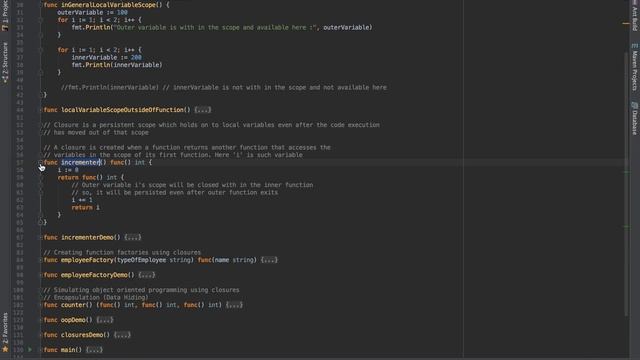Jump to orange warning marker on error stripe
The height and width of the screenshot is (360, 640).
point(626,23)
